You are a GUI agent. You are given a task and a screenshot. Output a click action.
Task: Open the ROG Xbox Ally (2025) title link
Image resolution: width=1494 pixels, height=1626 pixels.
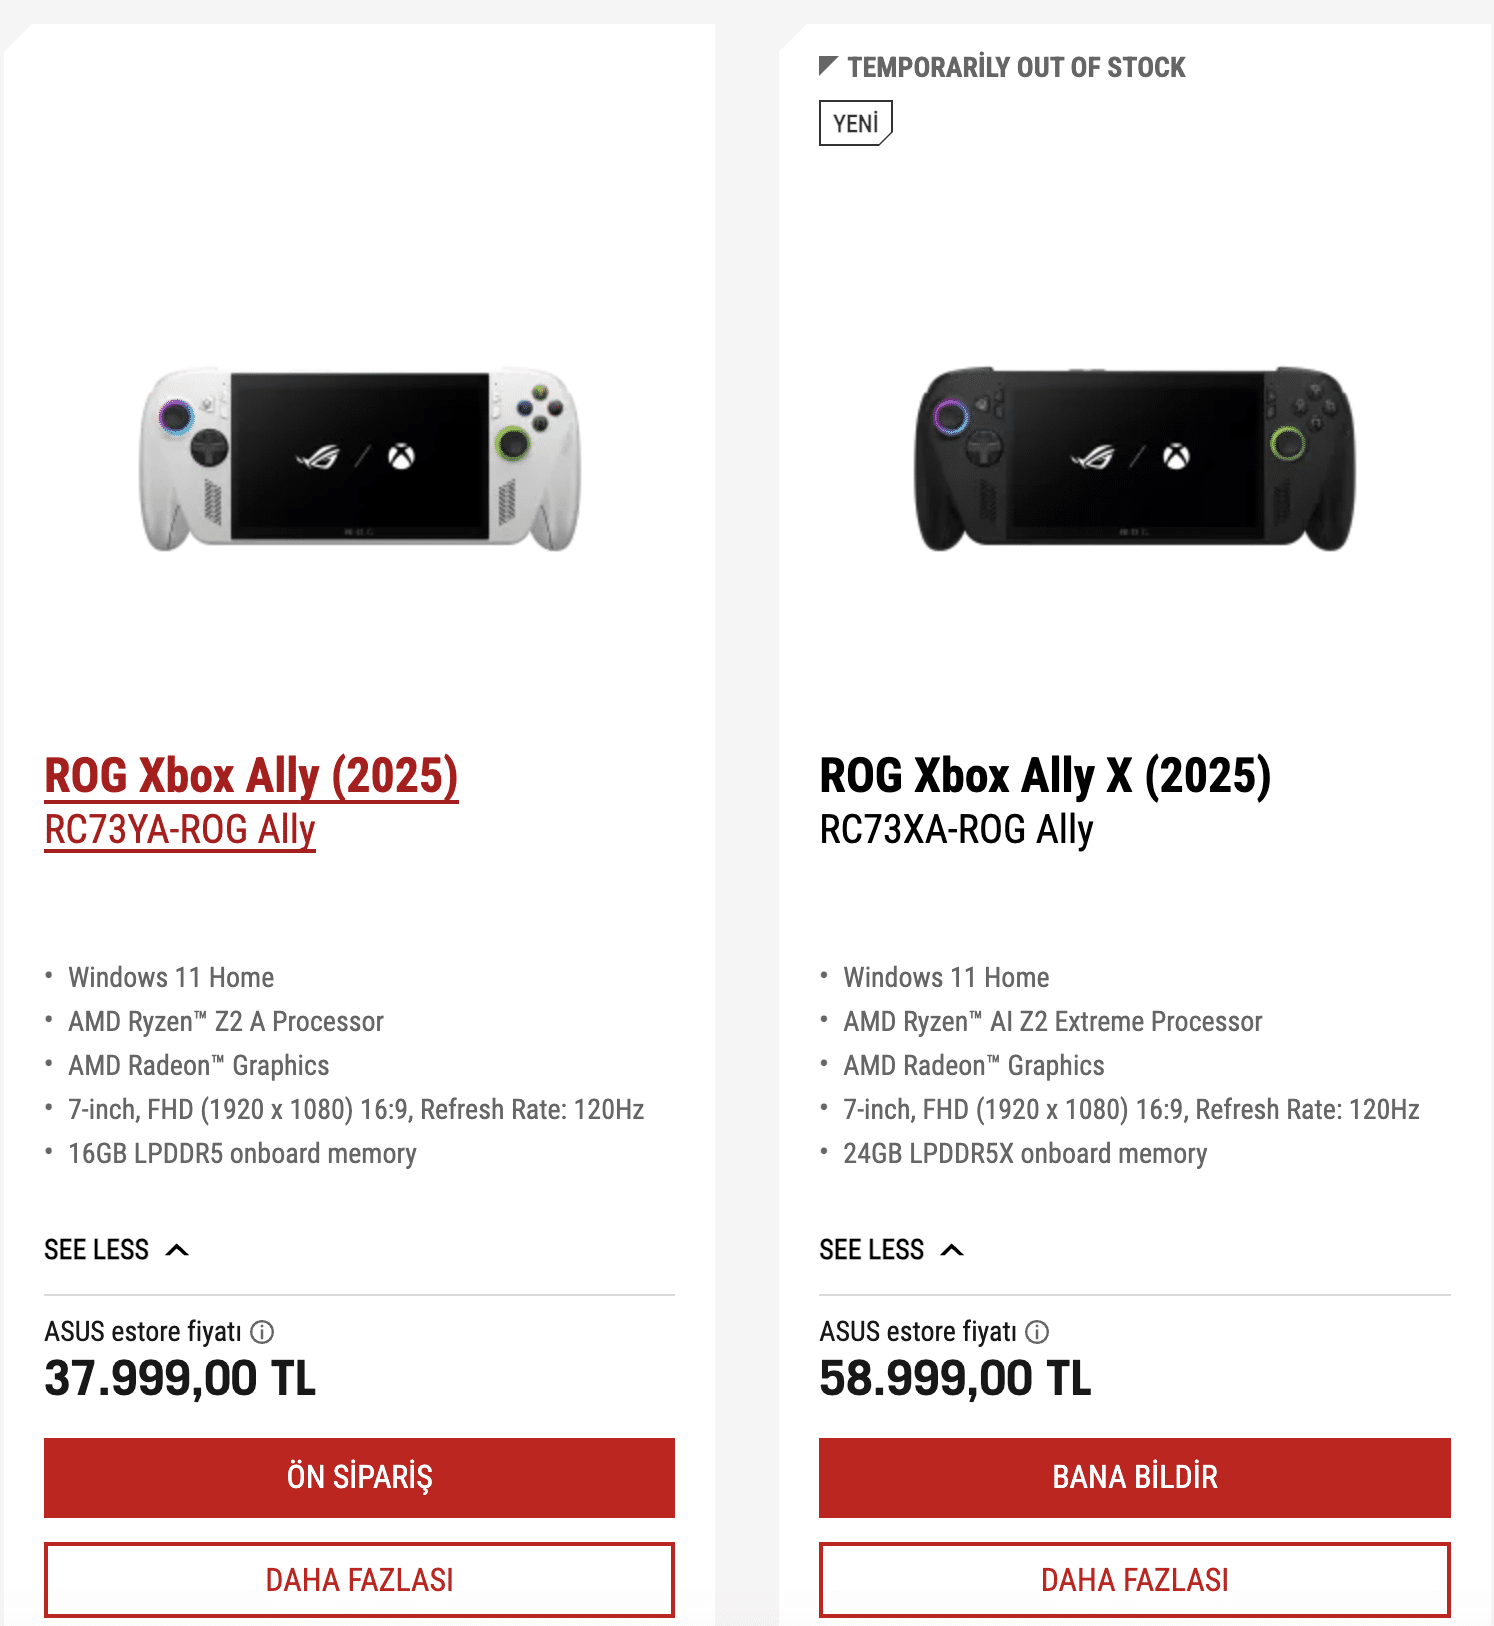click(x=251, y=776)
